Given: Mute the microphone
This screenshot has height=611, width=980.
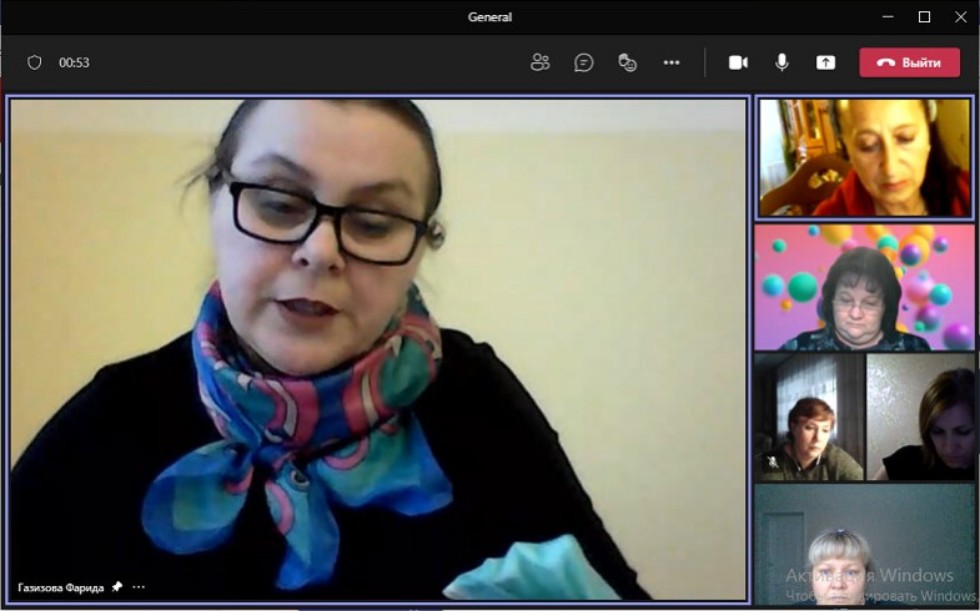Looking at the screenshot, I should (x=782, y=62).
